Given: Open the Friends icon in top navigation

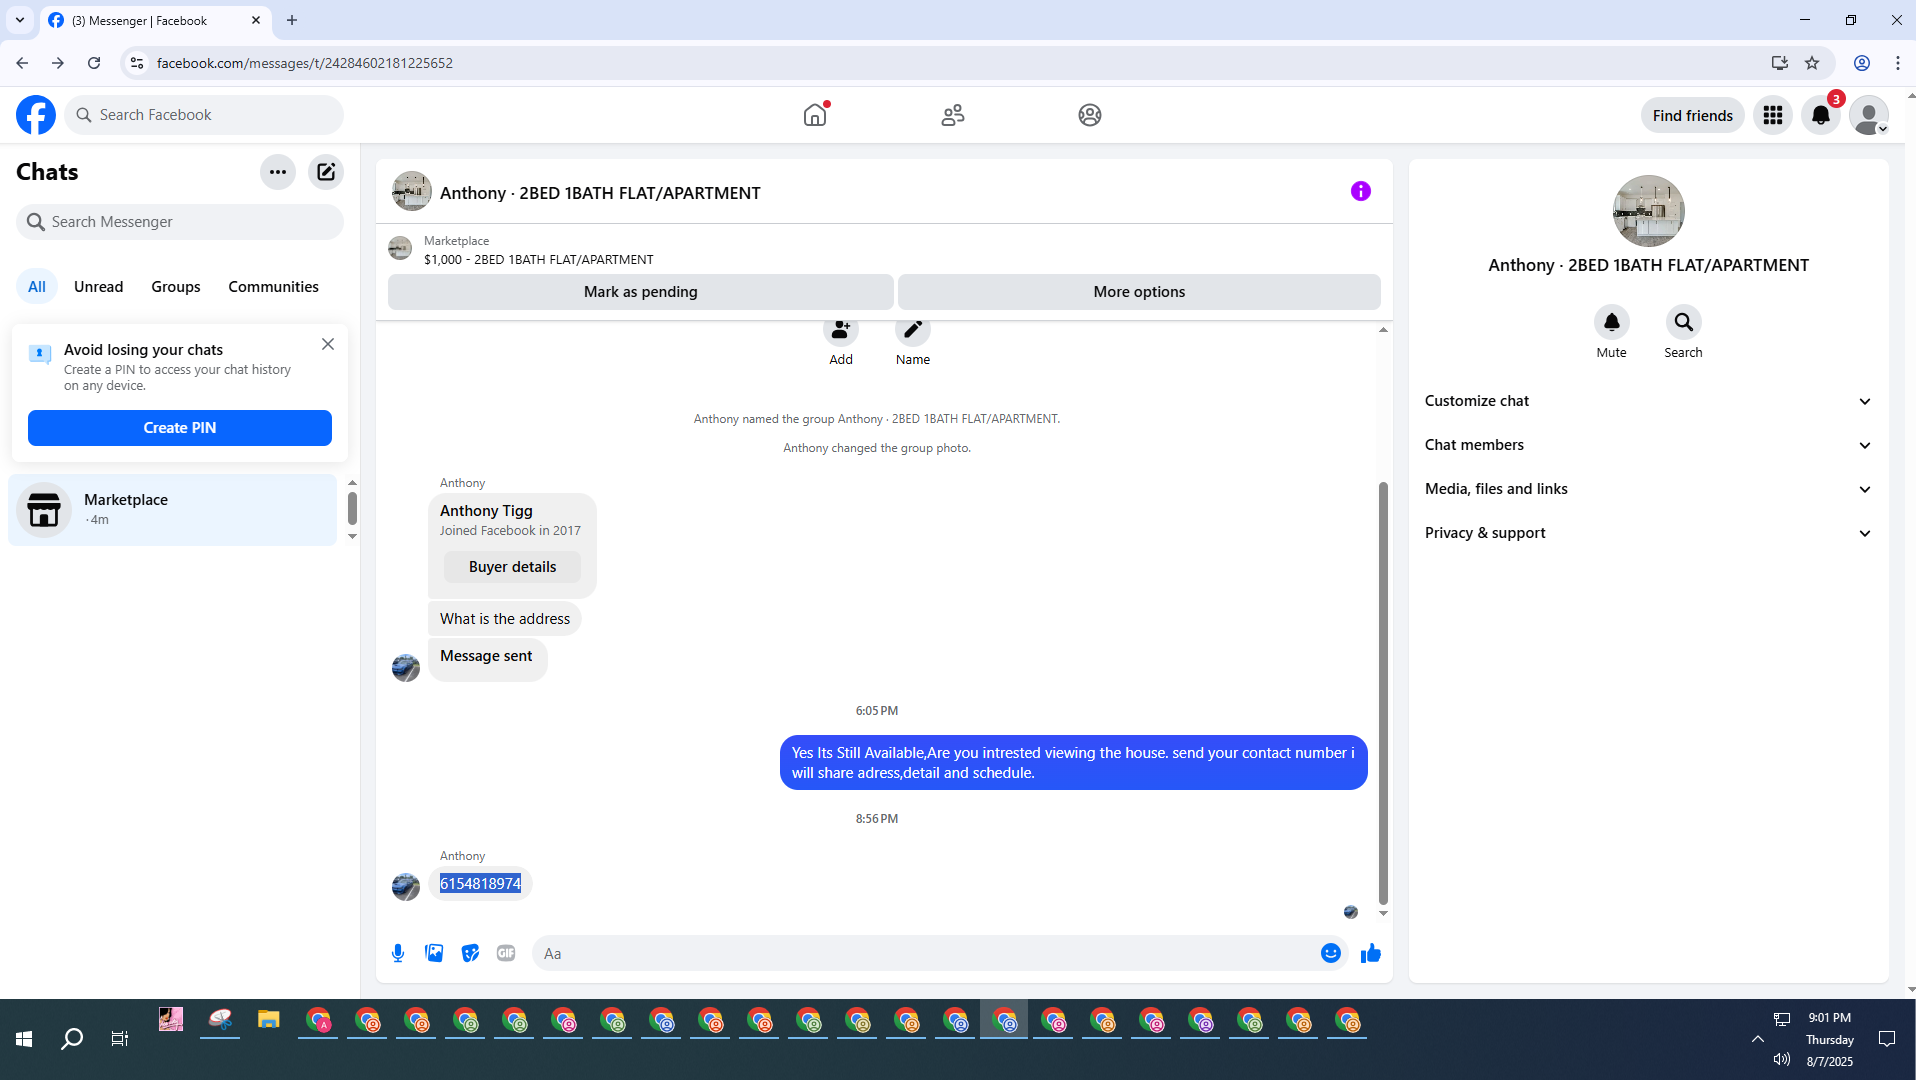Looking at the screenshot, I should [x=953, y=115].
